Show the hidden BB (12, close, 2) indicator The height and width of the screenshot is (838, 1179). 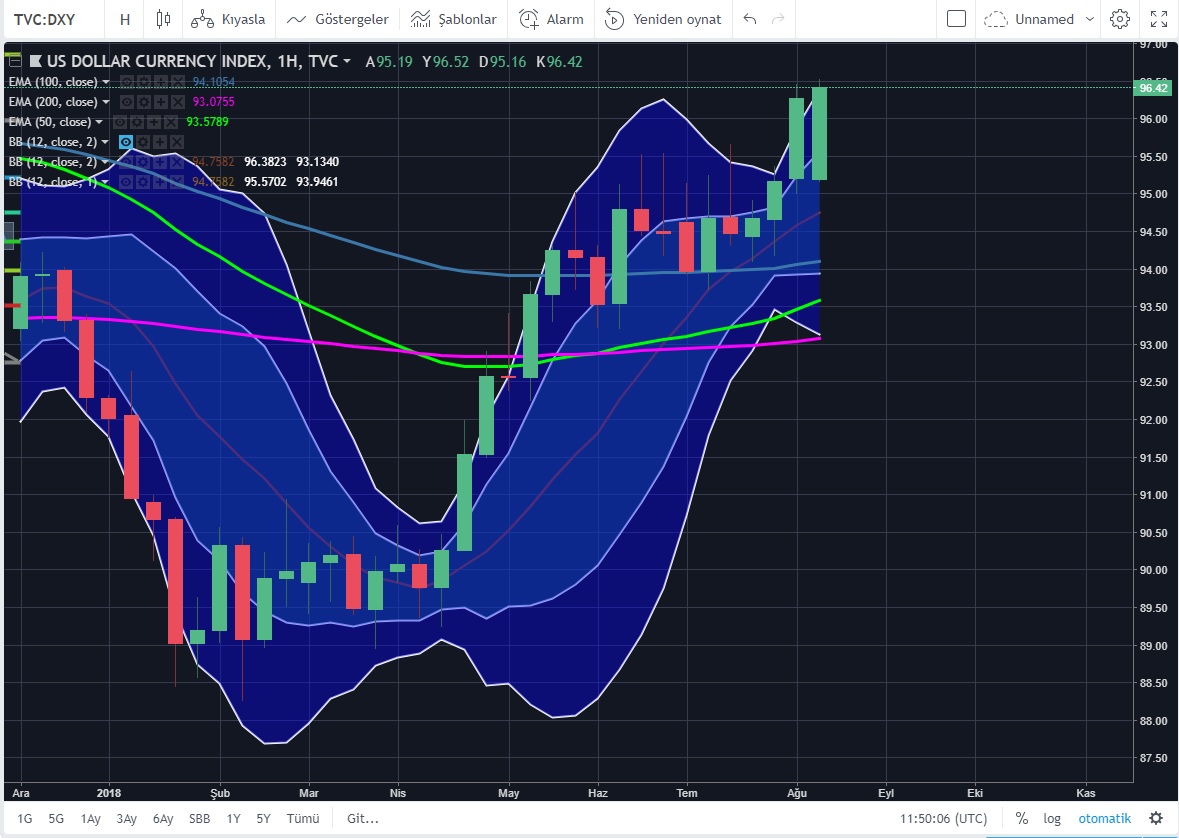point(126,141)
